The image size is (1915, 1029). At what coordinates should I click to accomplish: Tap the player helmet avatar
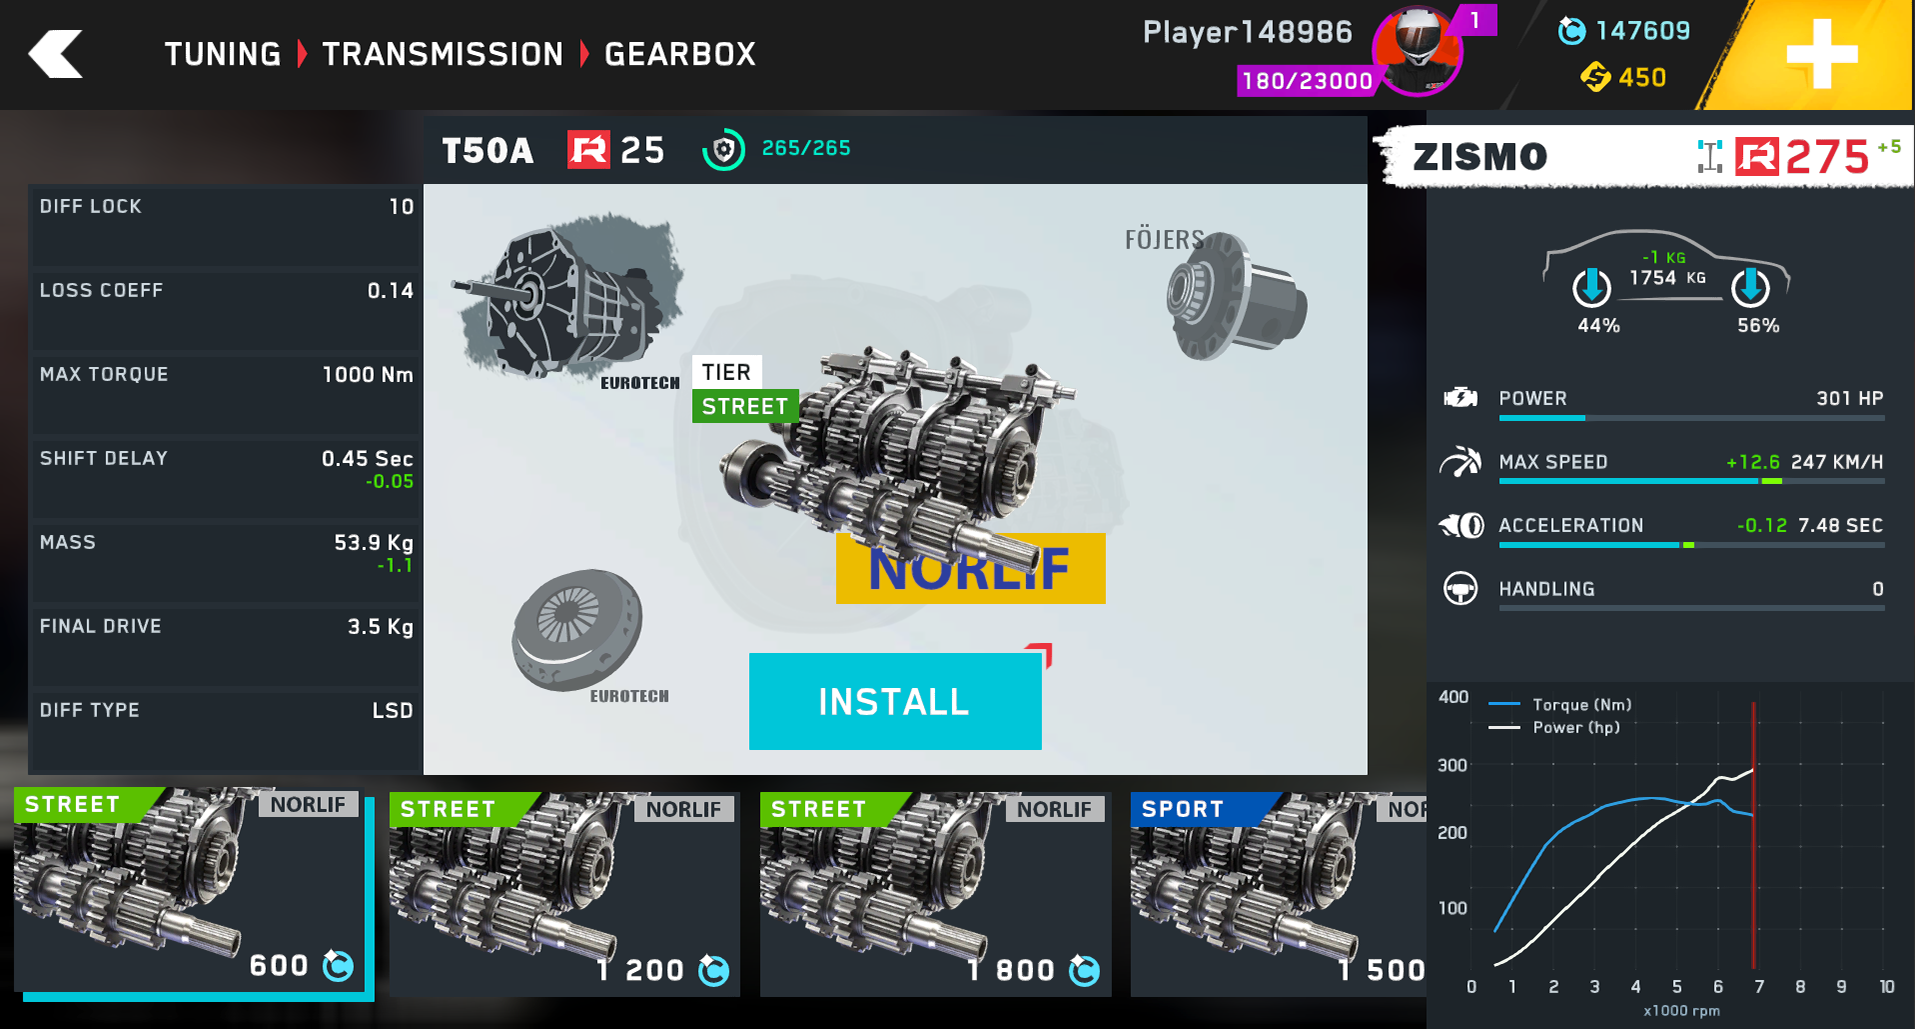pos(1417,51)
